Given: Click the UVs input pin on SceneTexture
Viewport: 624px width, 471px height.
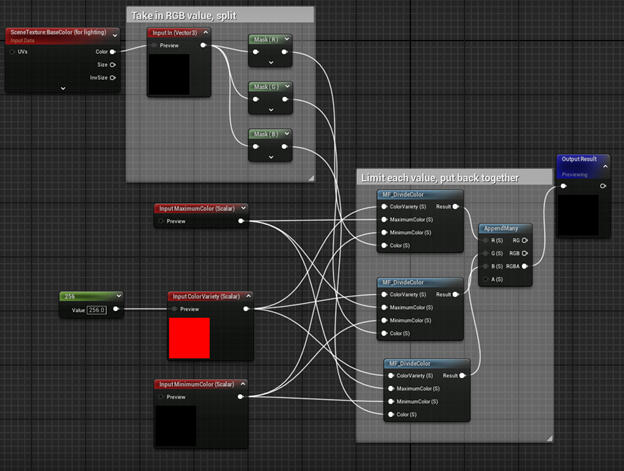Looking at the screenshot, I should (x=12, y=51).
